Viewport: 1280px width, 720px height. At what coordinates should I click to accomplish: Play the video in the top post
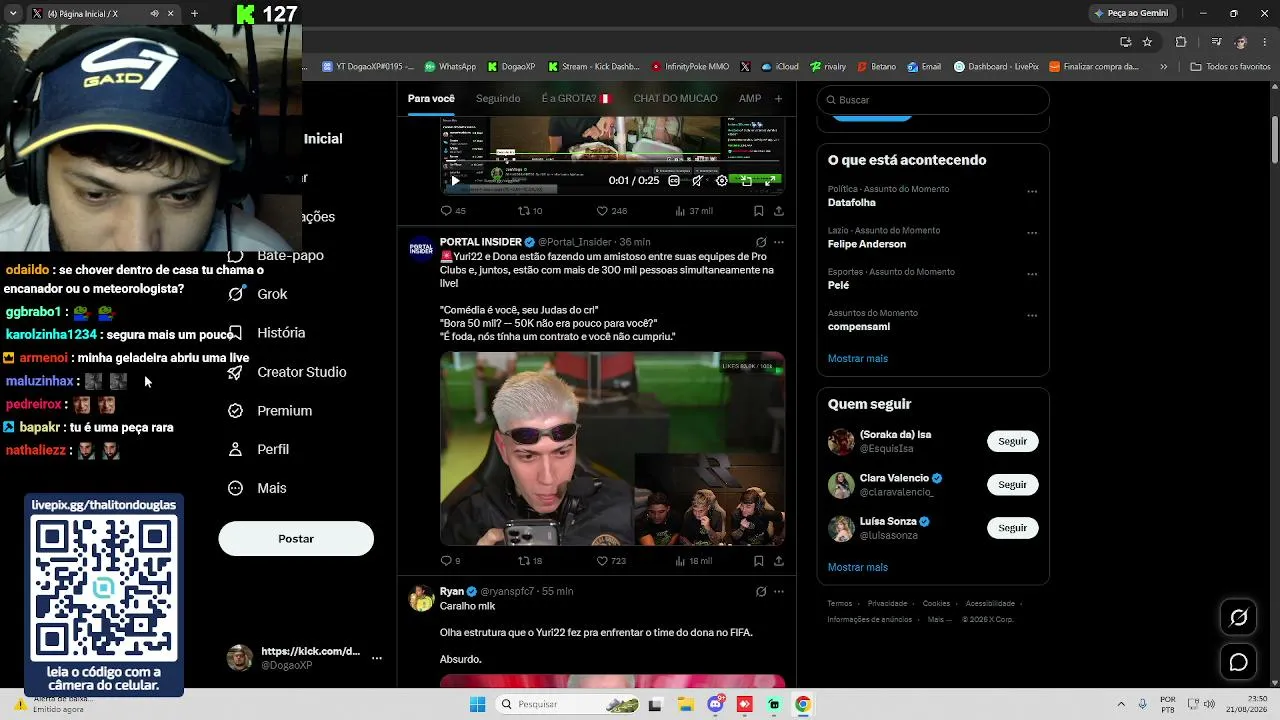(x=455, y=181)
